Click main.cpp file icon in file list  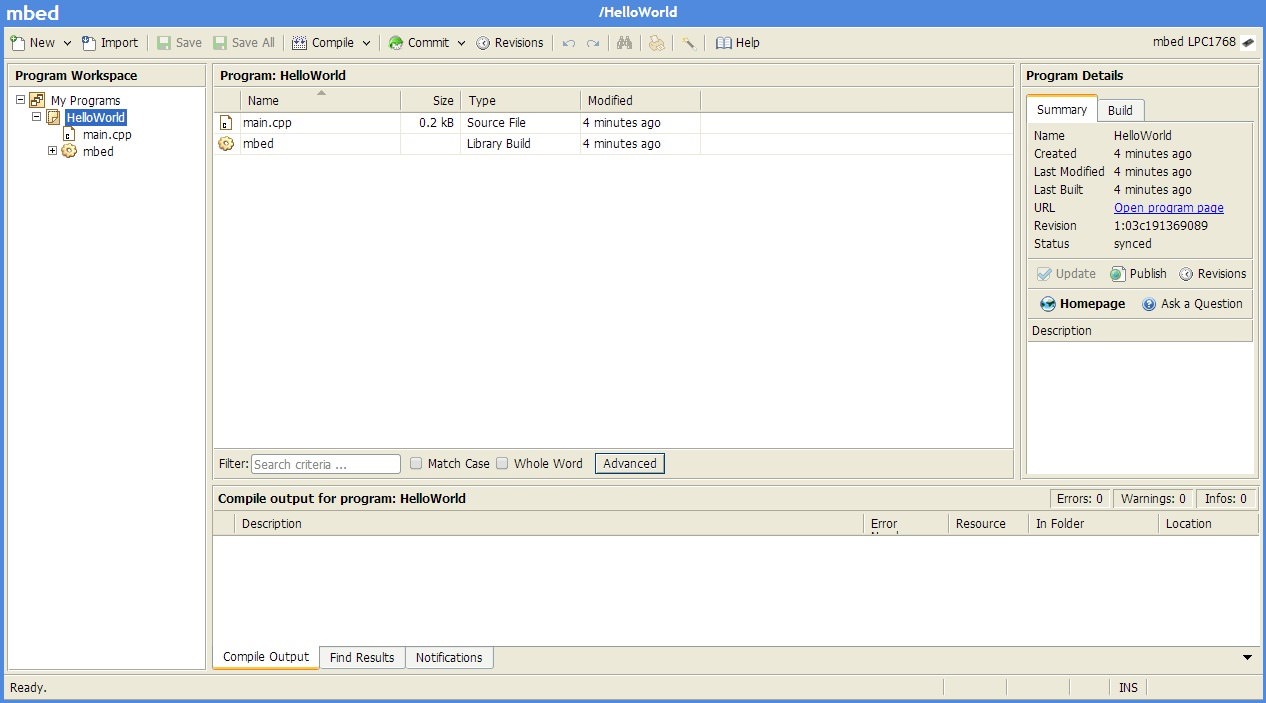(x=226, y=123)
